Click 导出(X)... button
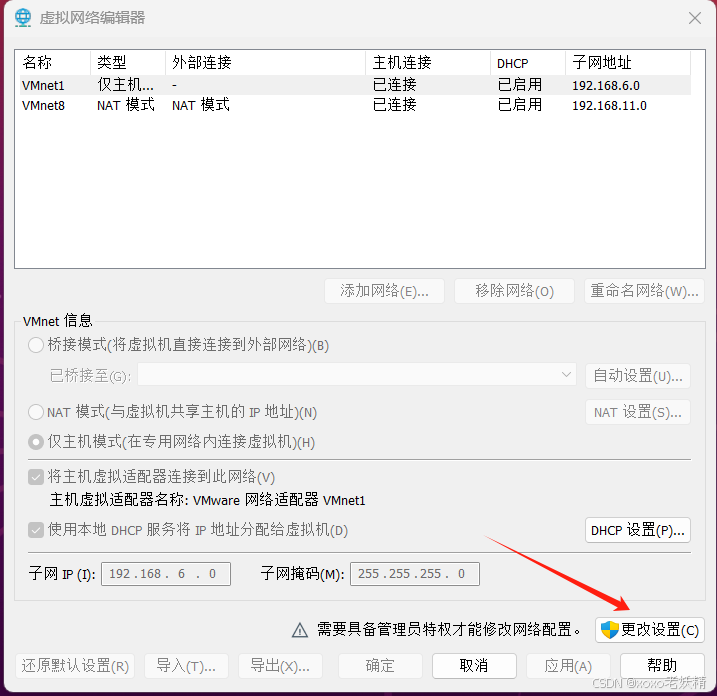The height and width of the screenshot is (696, 717). click(280, 666)
